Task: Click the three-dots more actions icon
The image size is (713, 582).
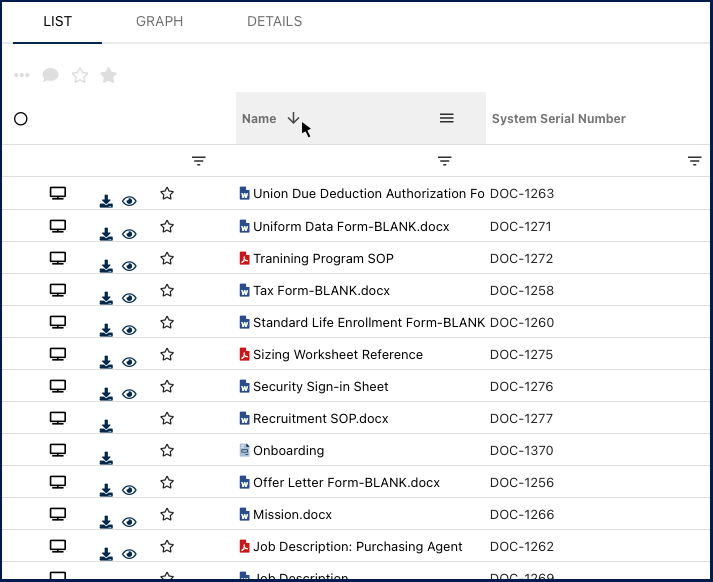Action: click(x=22, y=75)
